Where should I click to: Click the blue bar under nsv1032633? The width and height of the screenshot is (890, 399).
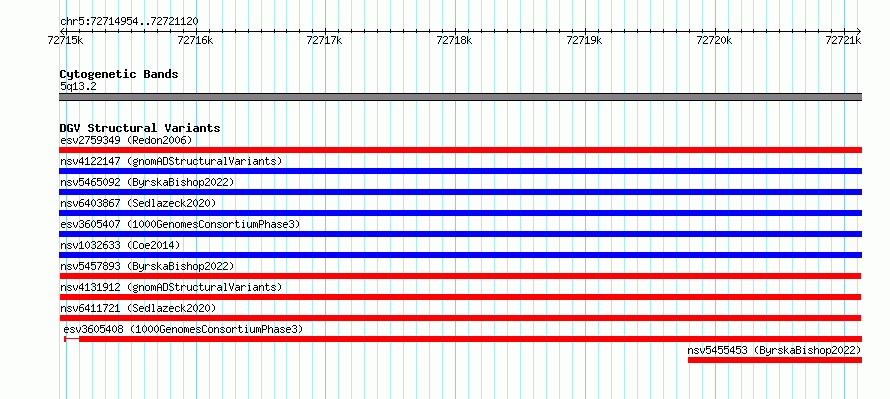pos(460,255)
